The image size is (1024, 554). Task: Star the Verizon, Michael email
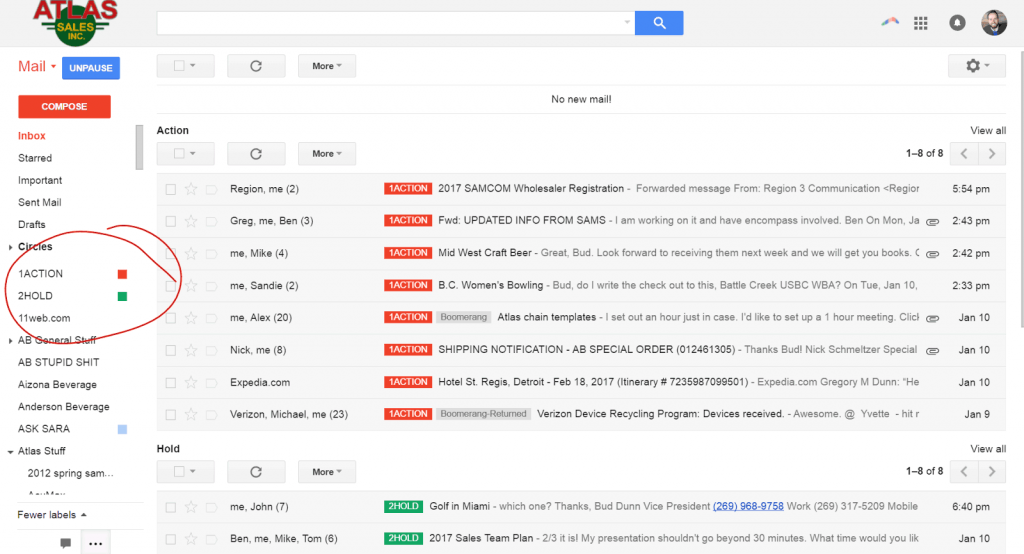pos(191,414)
